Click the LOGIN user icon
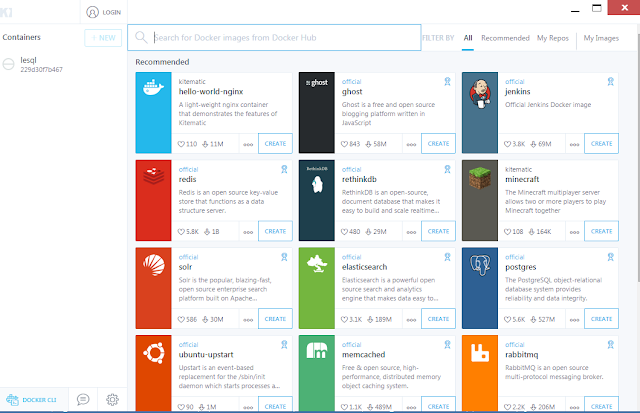The height and width of the screenshot is (413, 640). pos(93,12)
